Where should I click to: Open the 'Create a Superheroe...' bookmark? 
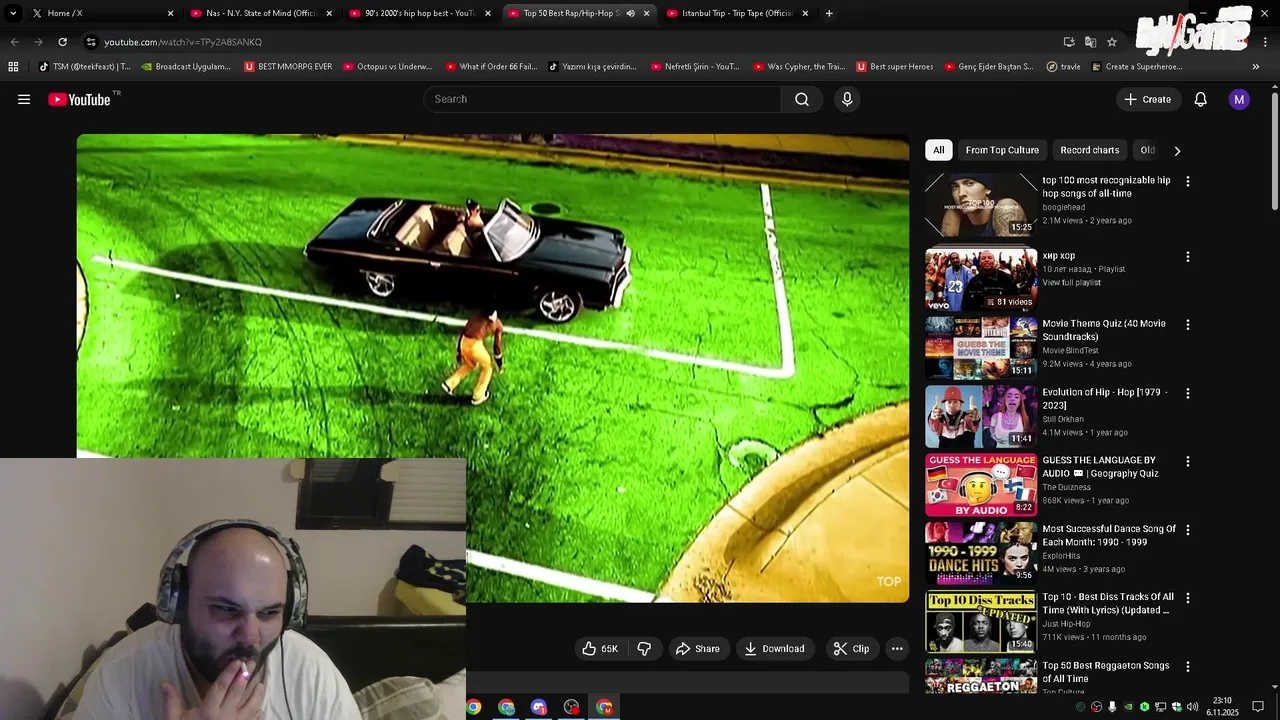pyautogui.click(x=1137, y=67)
